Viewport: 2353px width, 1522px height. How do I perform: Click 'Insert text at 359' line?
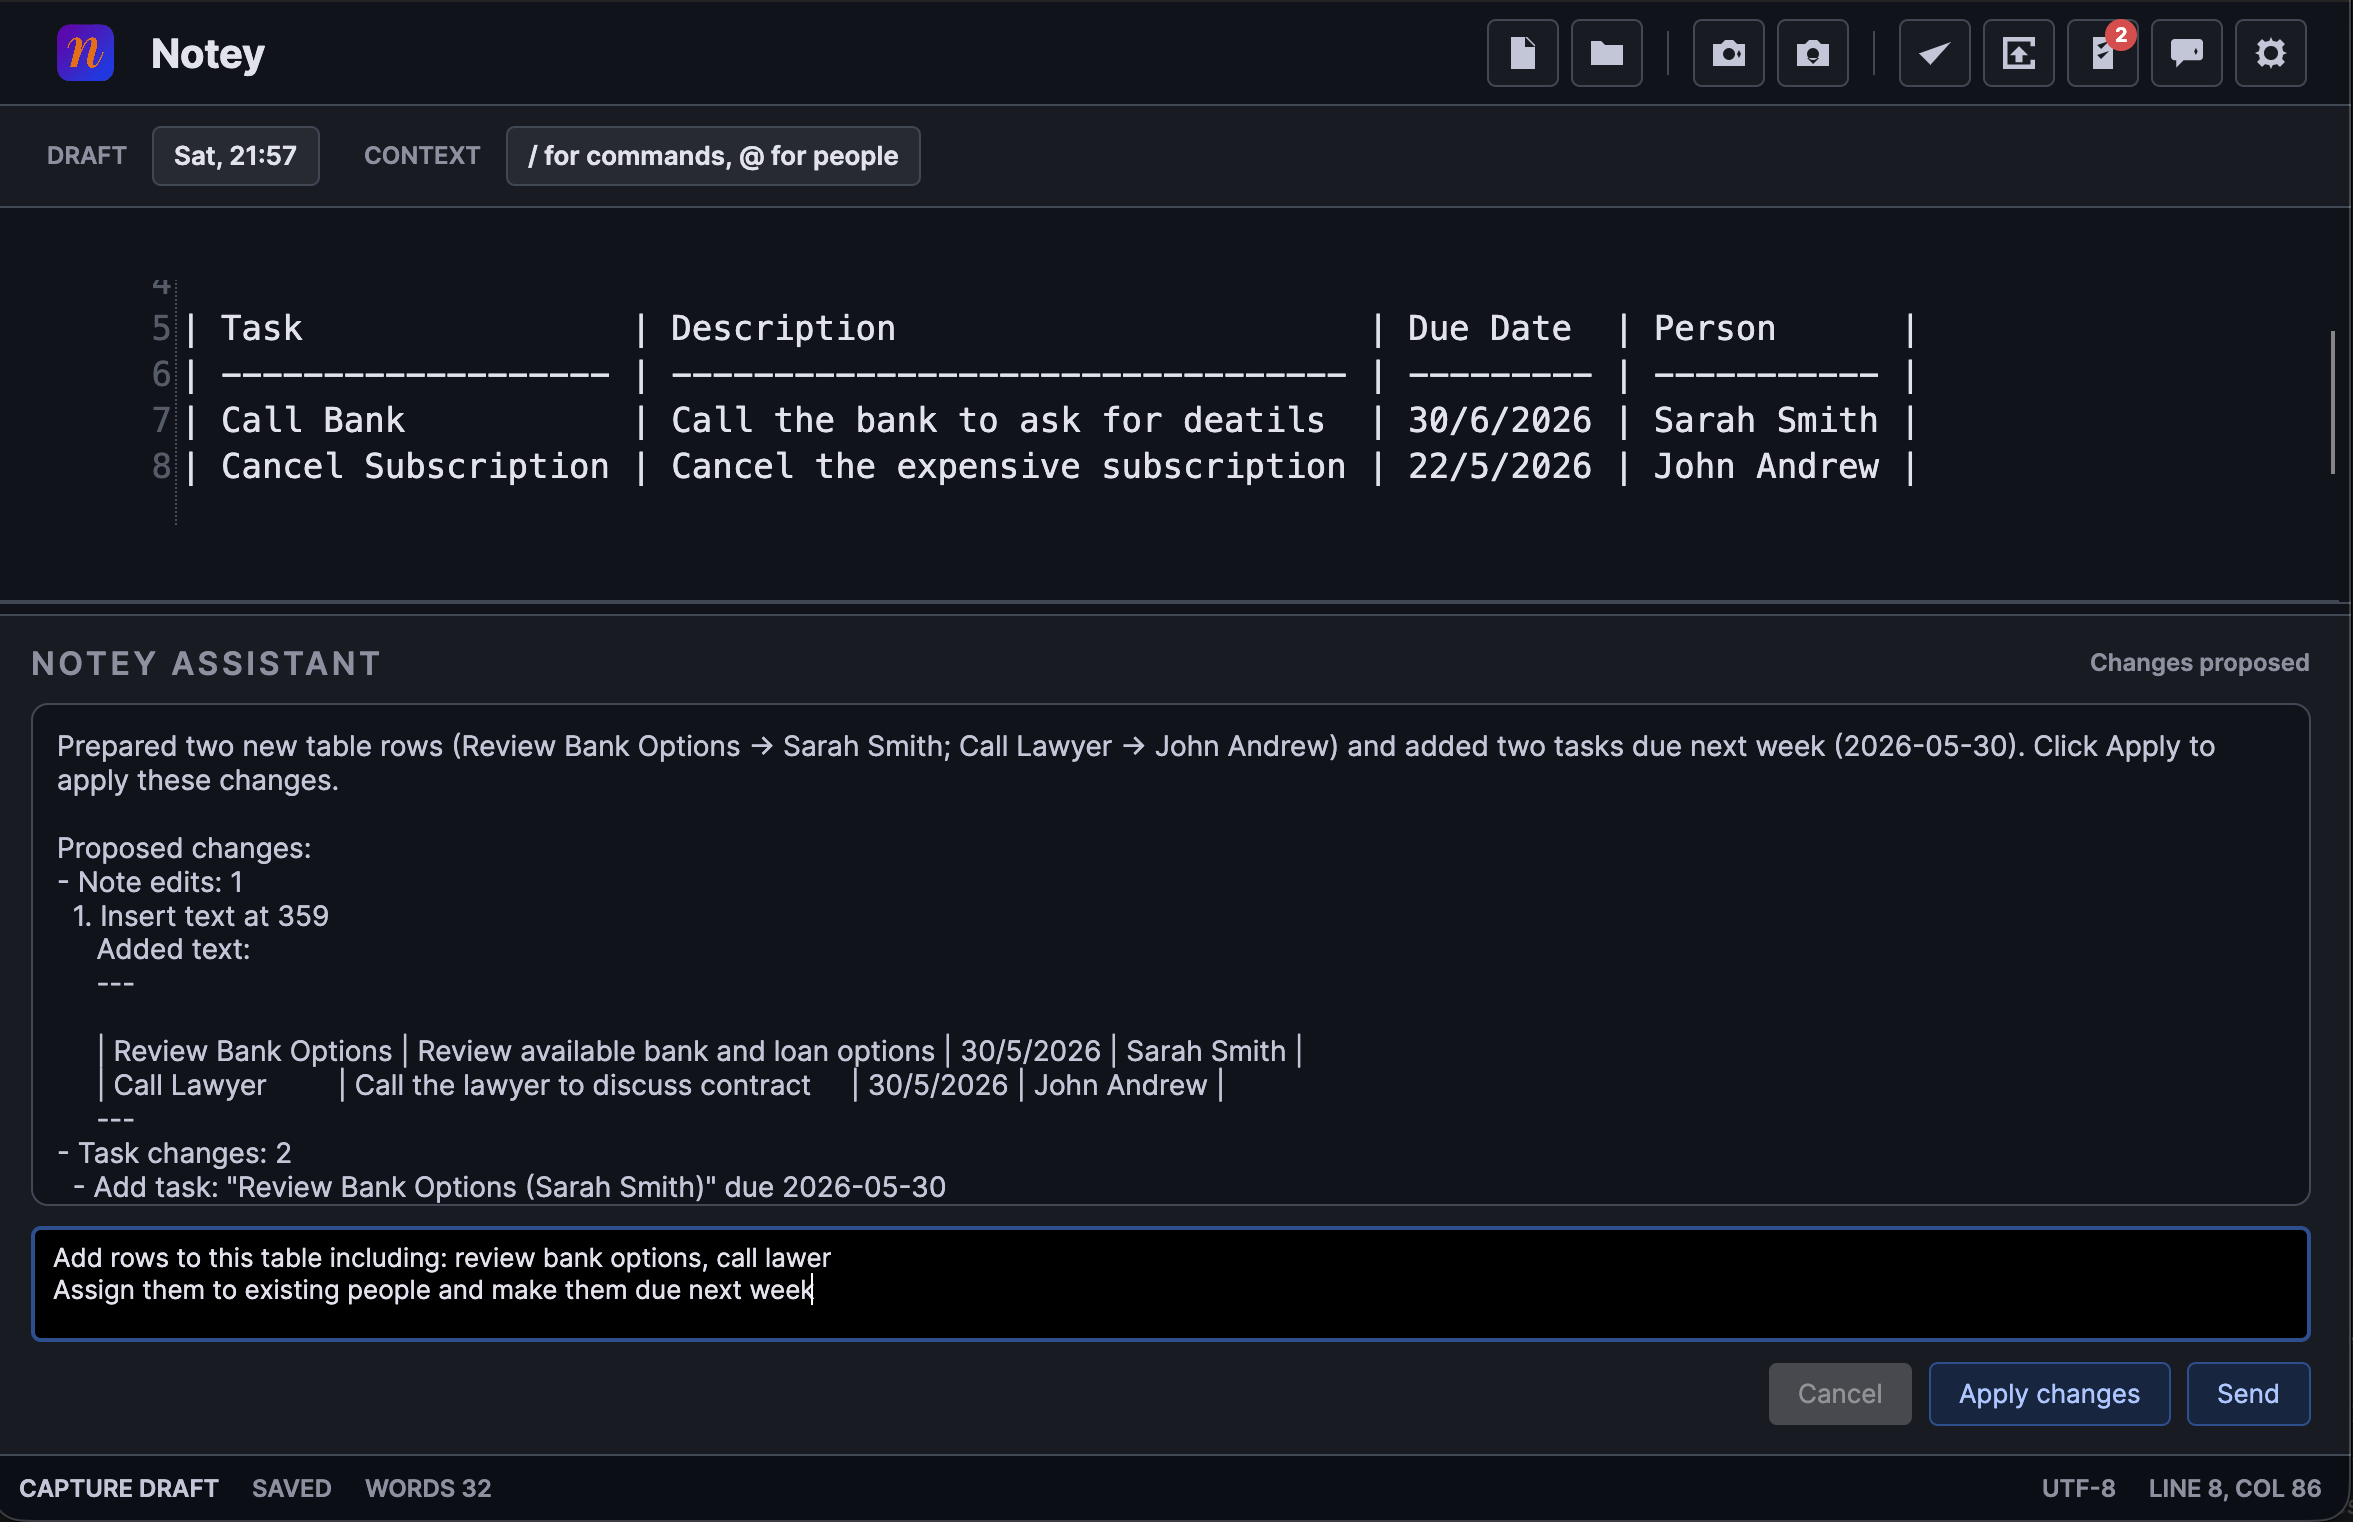[x=201, y=916]
